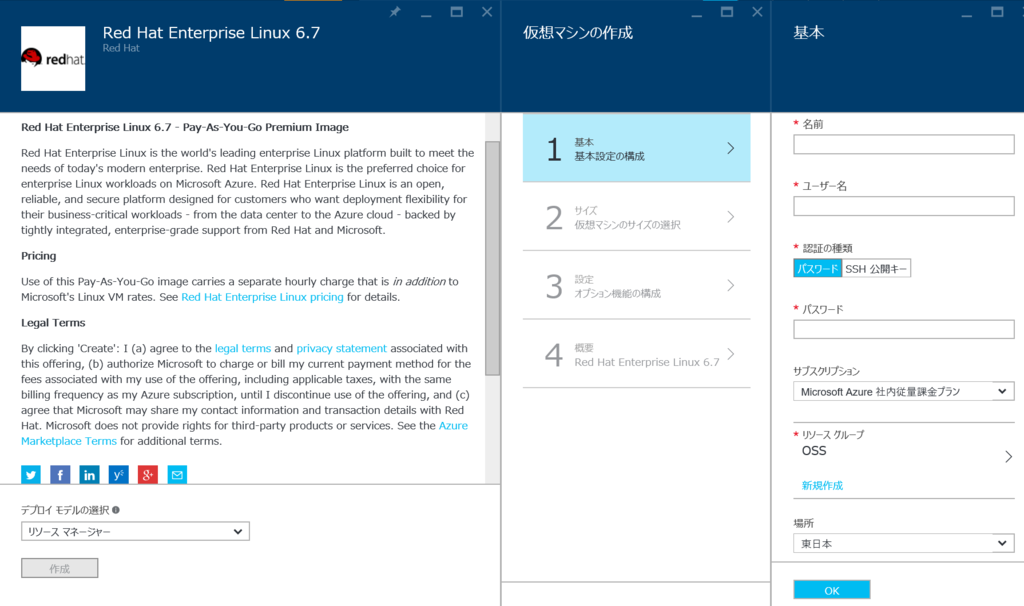This screenshot has height=606, width=1024.
Task: Share the offering on Twitter
Action: coord(31,475)
